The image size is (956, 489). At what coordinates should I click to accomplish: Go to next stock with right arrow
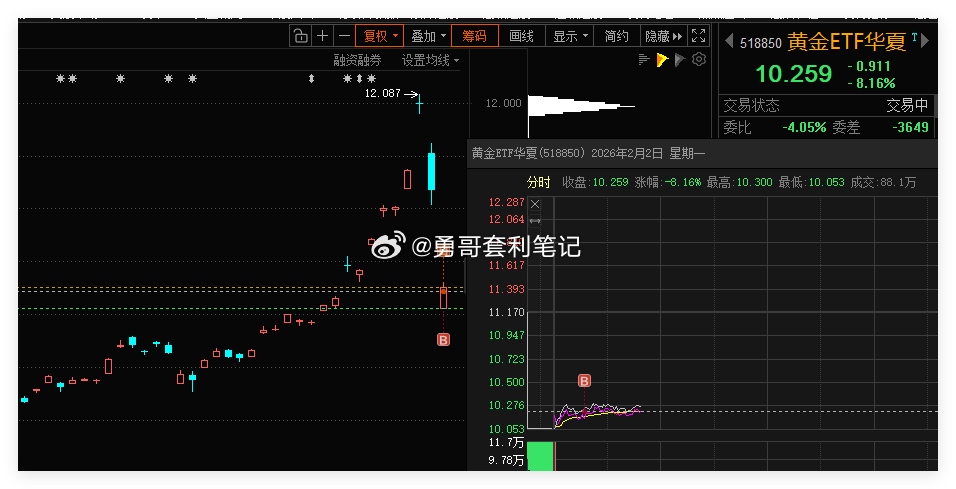pyautogui.click(x=925, y=41)
